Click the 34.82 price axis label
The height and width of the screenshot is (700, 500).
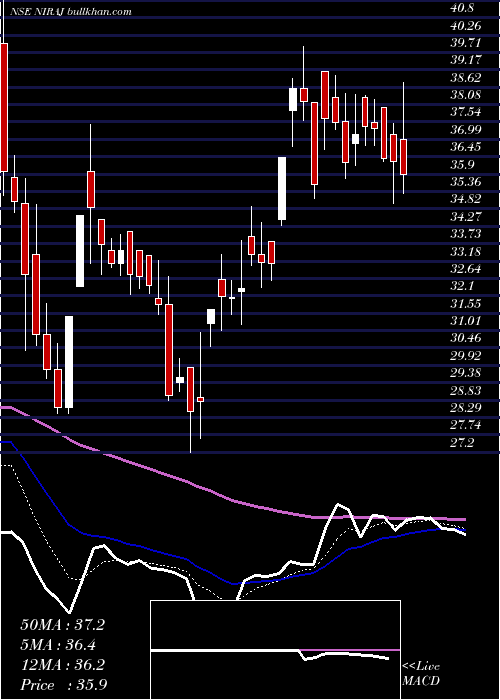click(466, 200)
